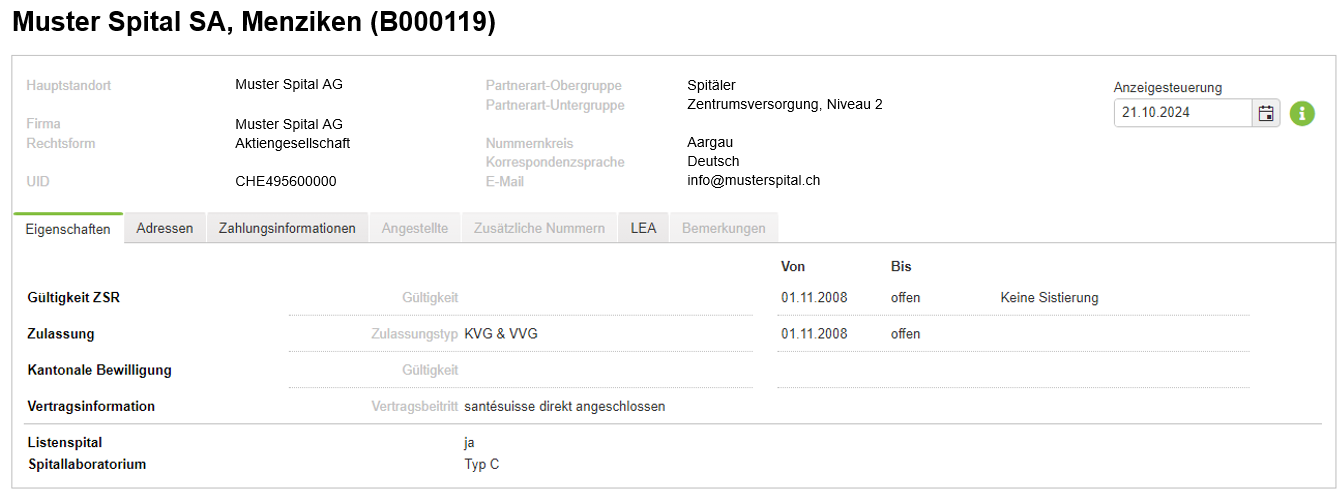
Task: Click the Keine Sistierung status text
Action: pyautogui.click(x=1049, y=298)
